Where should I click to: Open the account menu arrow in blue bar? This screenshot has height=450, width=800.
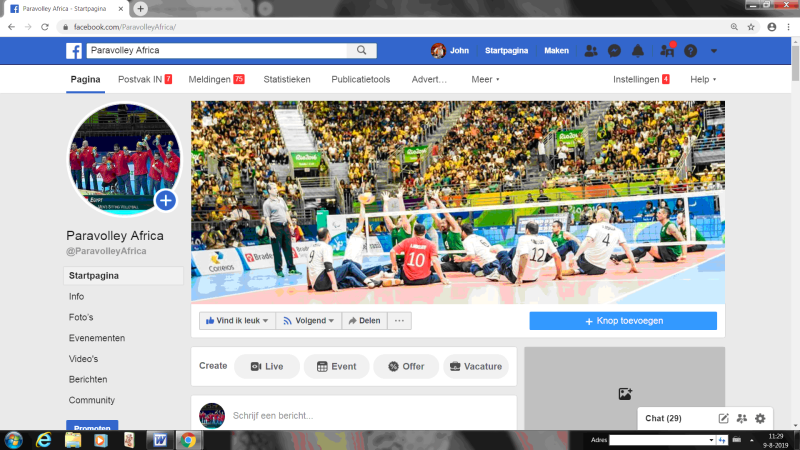[x=714, y=51]
